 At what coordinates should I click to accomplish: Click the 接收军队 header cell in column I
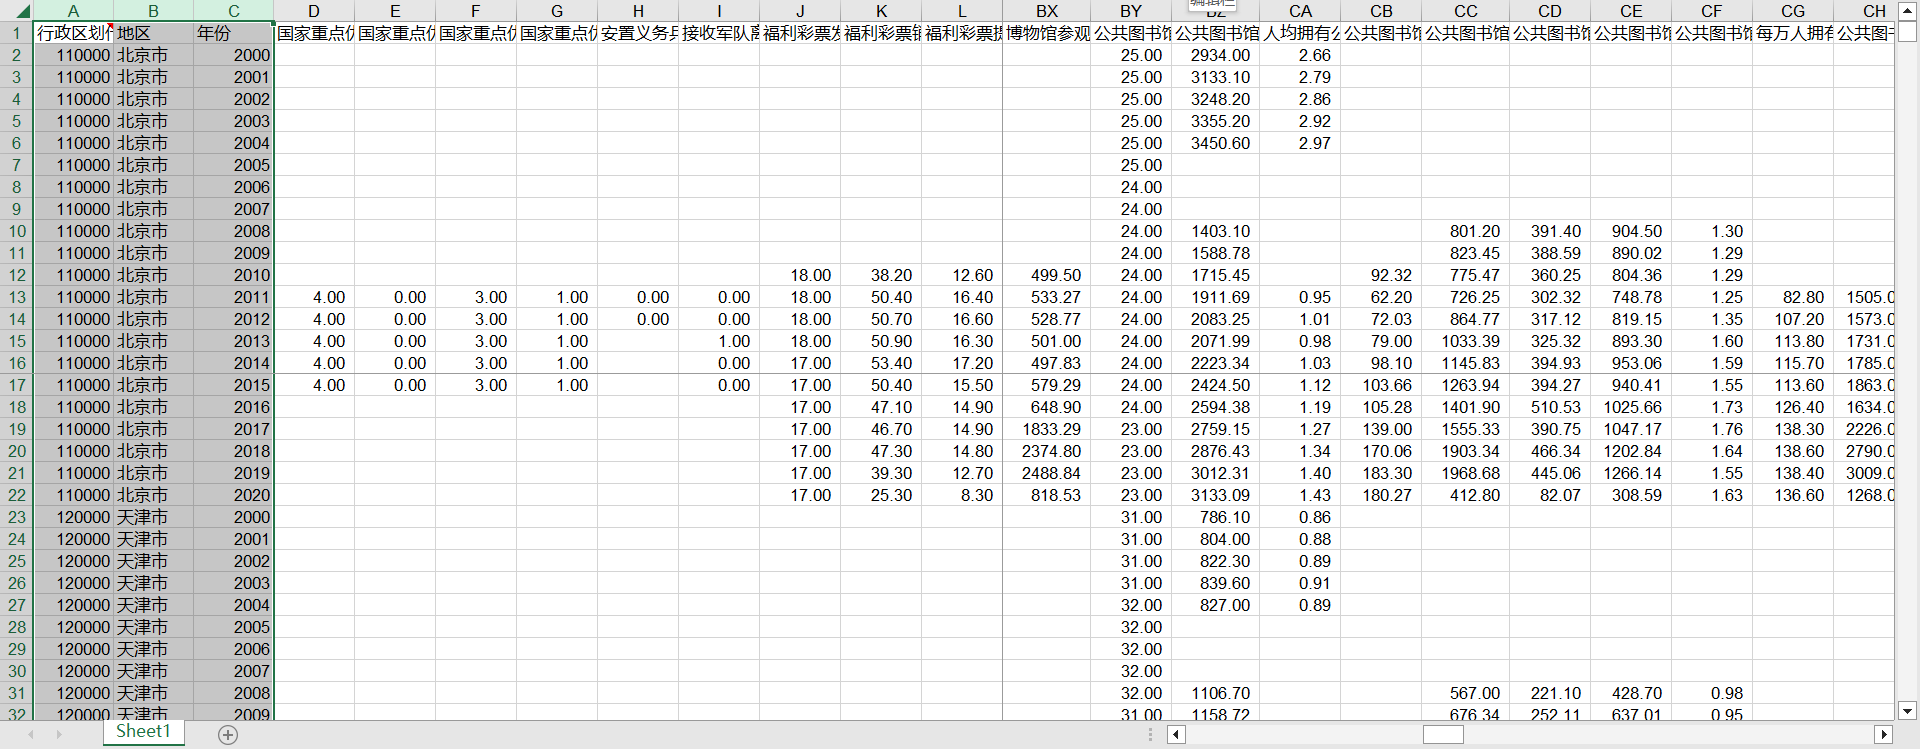coord(719,33)
